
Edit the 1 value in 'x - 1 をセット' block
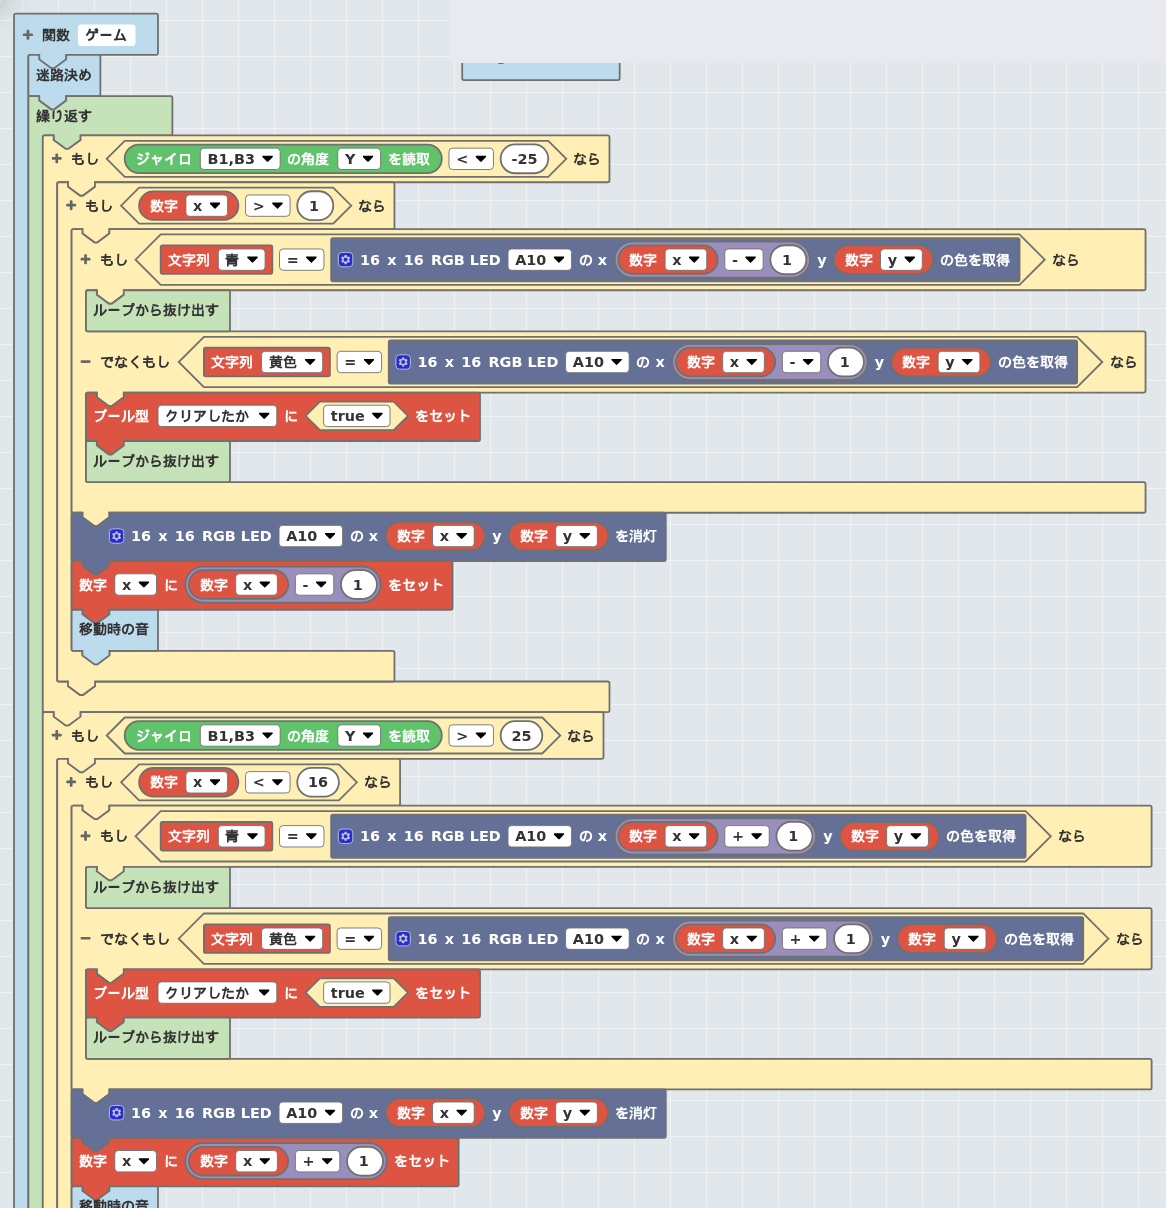(x=358, y=585)
